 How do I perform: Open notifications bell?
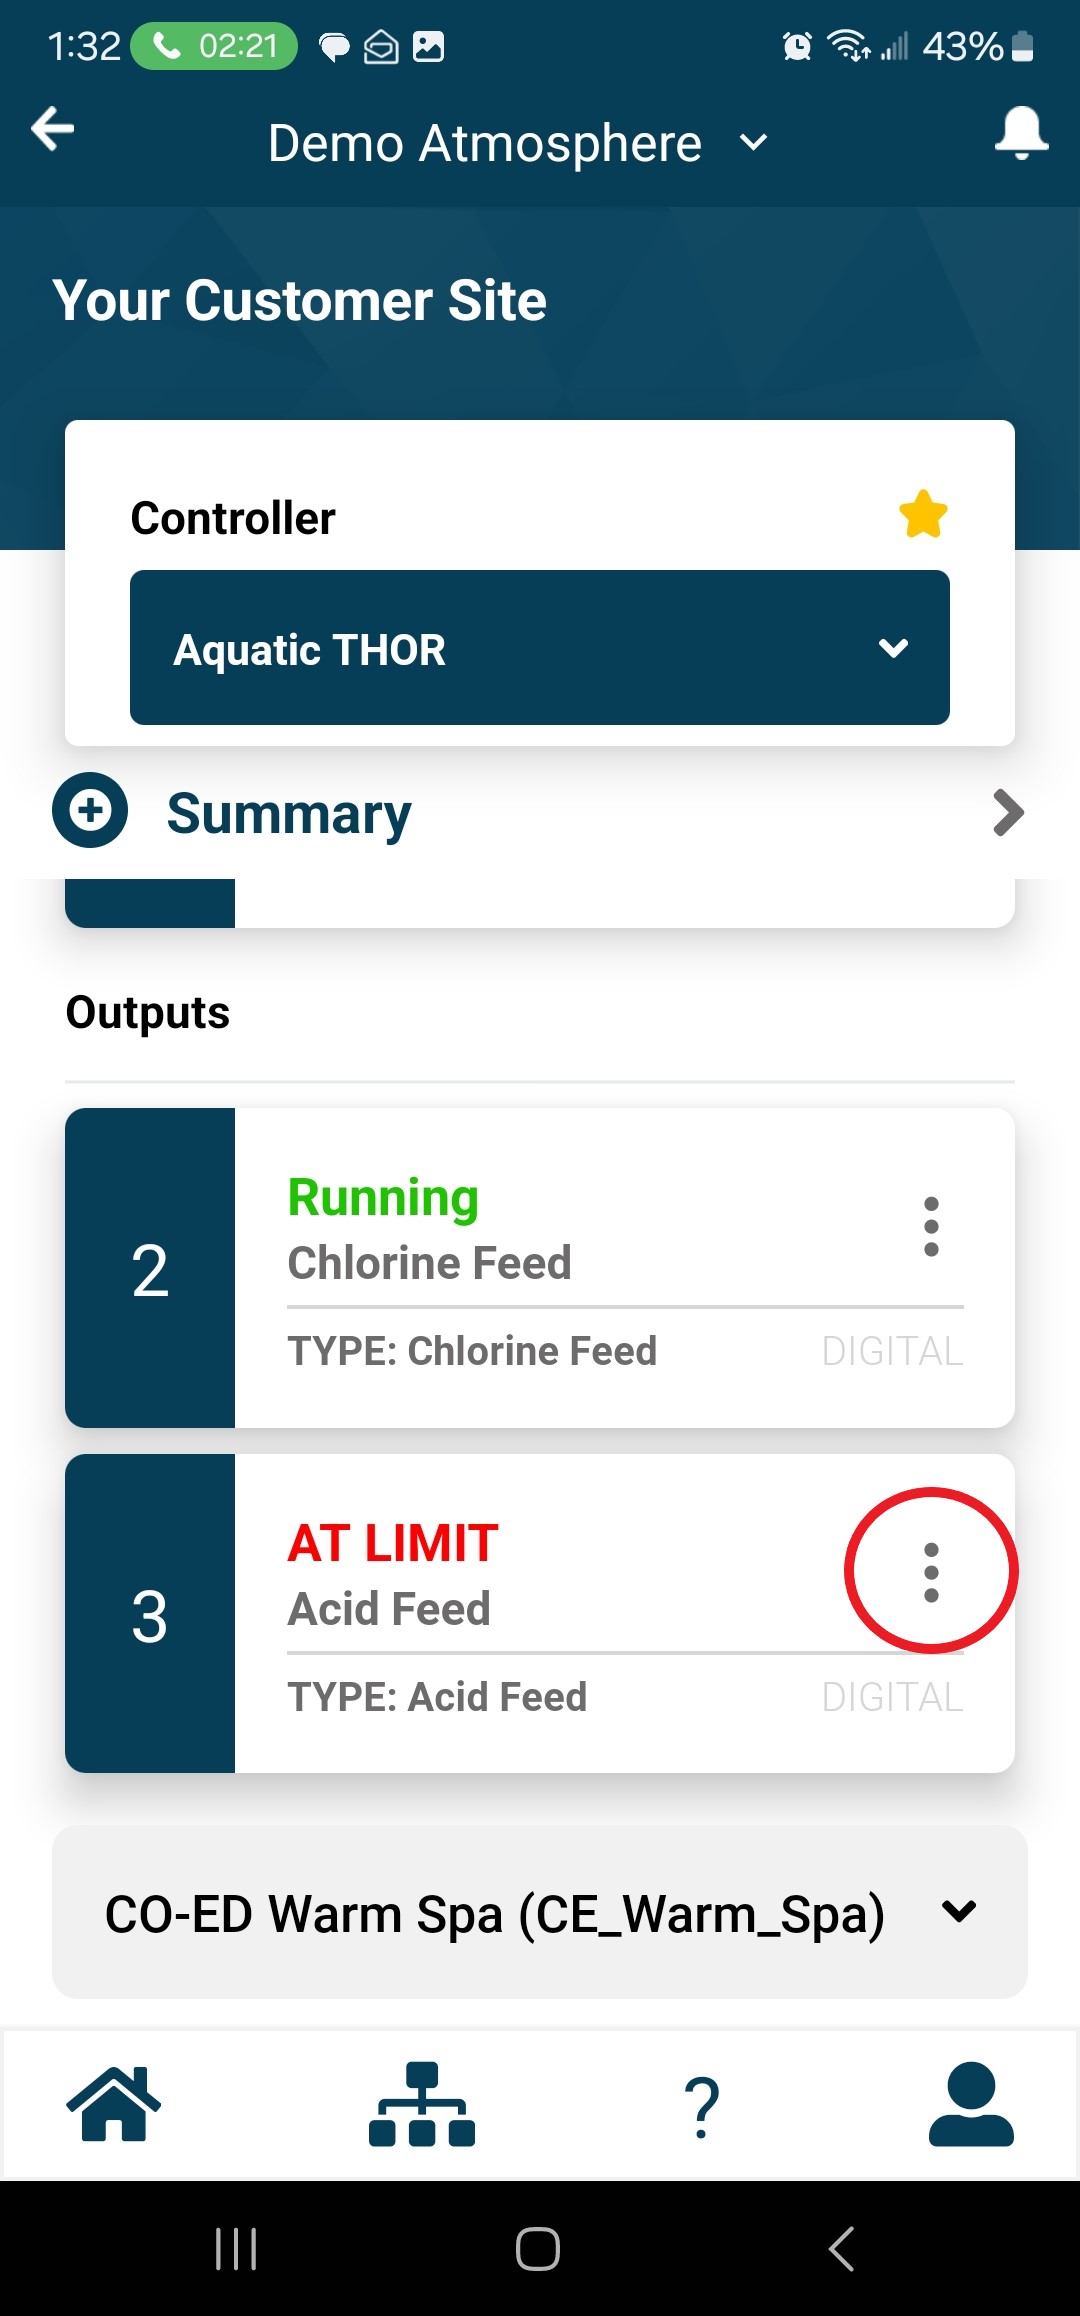[x=1021, y=133]
